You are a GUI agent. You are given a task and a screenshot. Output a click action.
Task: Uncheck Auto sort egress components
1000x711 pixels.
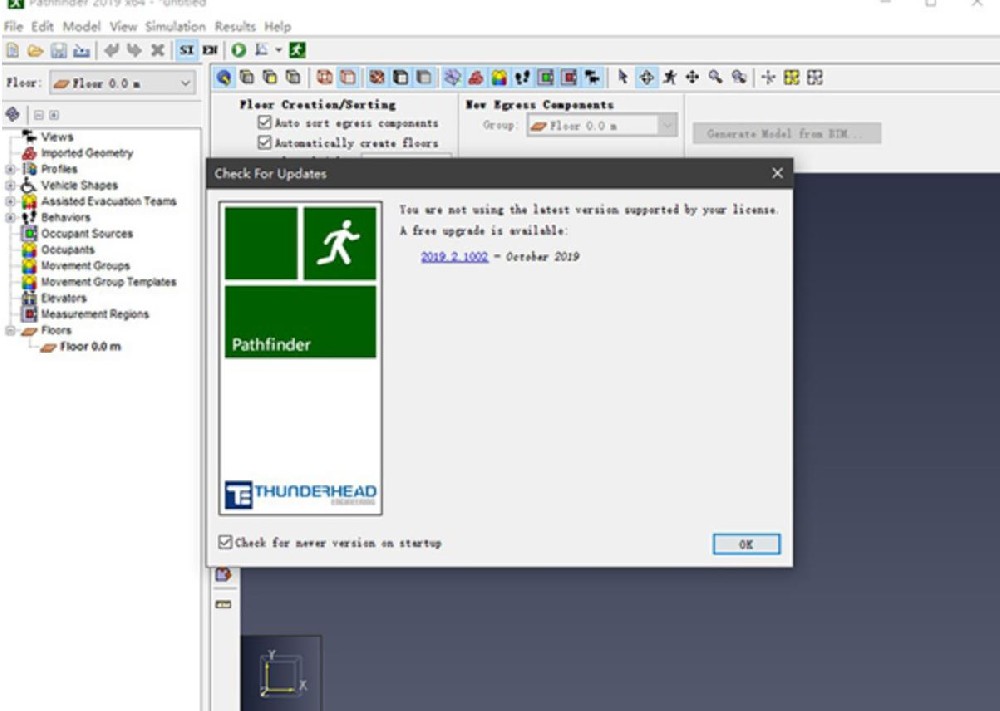(x=265, y=122)
